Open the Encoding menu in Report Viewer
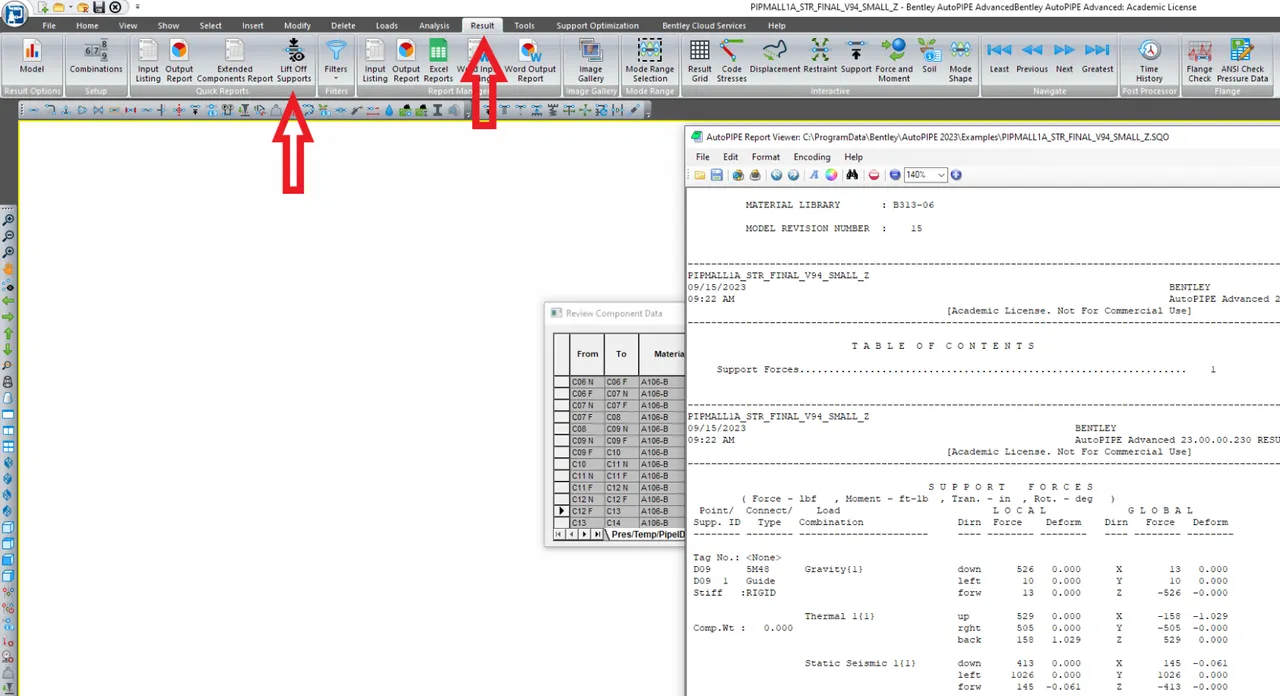The width and height of the screenshot is (1280, 696). tap(812, 157)
